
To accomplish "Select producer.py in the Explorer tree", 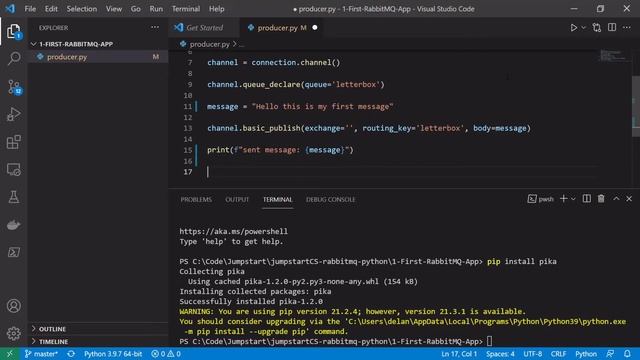I will coord(98,57).
